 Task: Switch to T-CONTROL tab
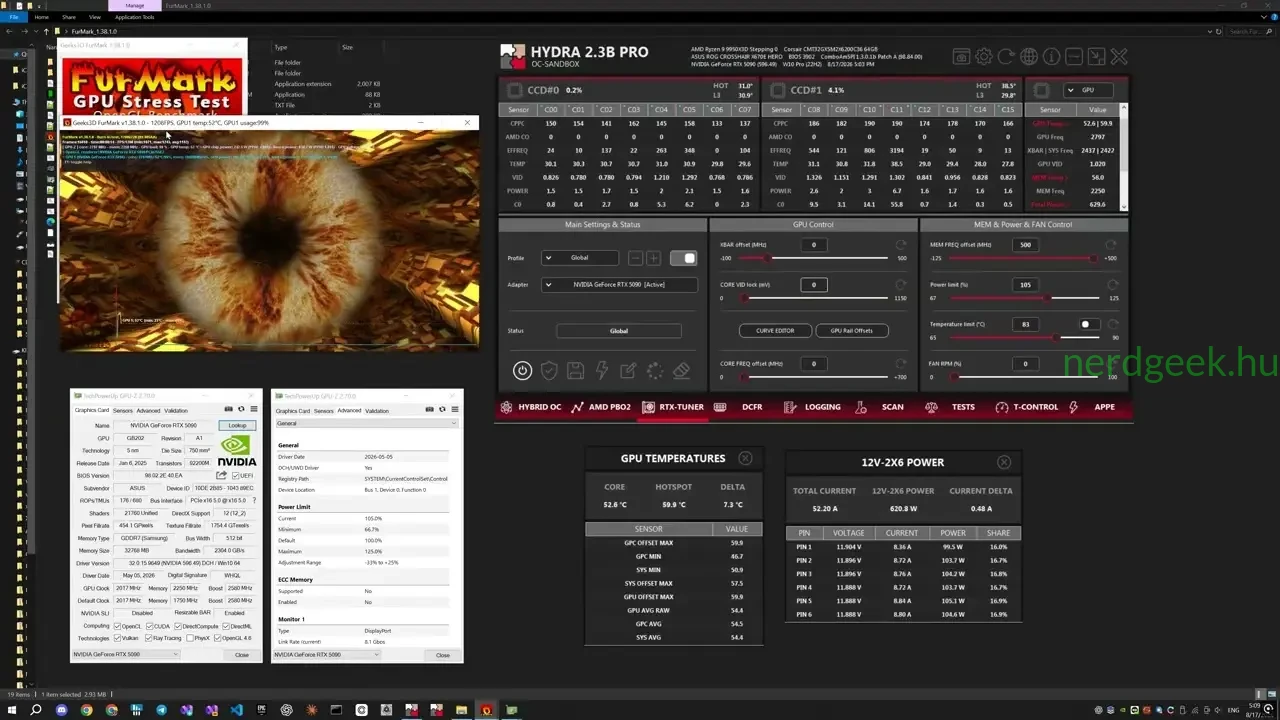[1027, 407]
